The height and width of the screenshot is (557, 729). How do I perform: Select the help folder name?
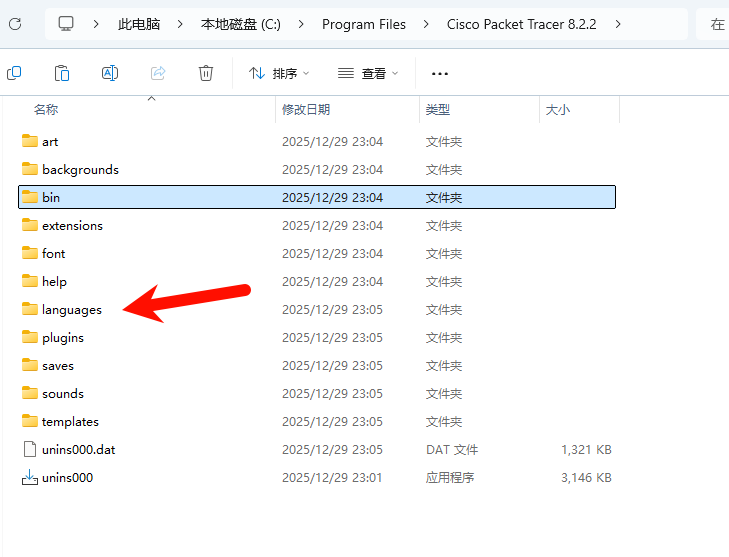click(54, 282)
